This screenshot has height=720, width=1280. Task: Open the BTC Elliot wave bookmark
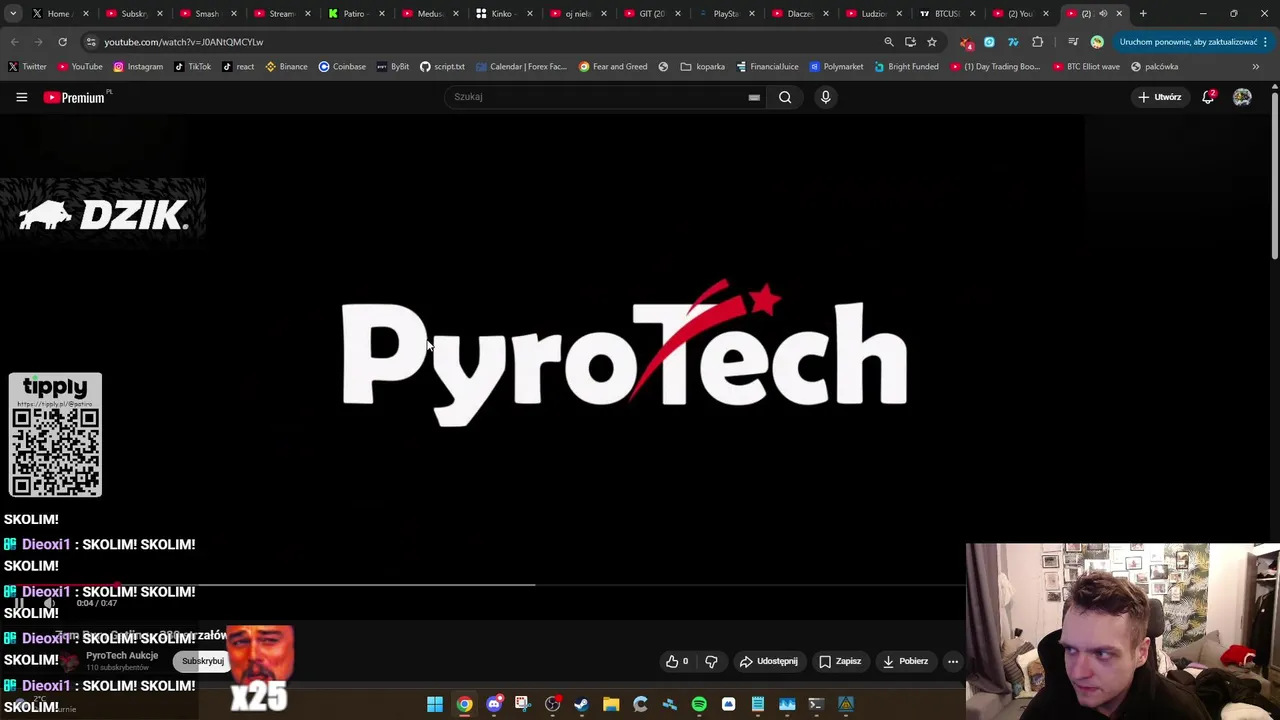pos(1086,67)
